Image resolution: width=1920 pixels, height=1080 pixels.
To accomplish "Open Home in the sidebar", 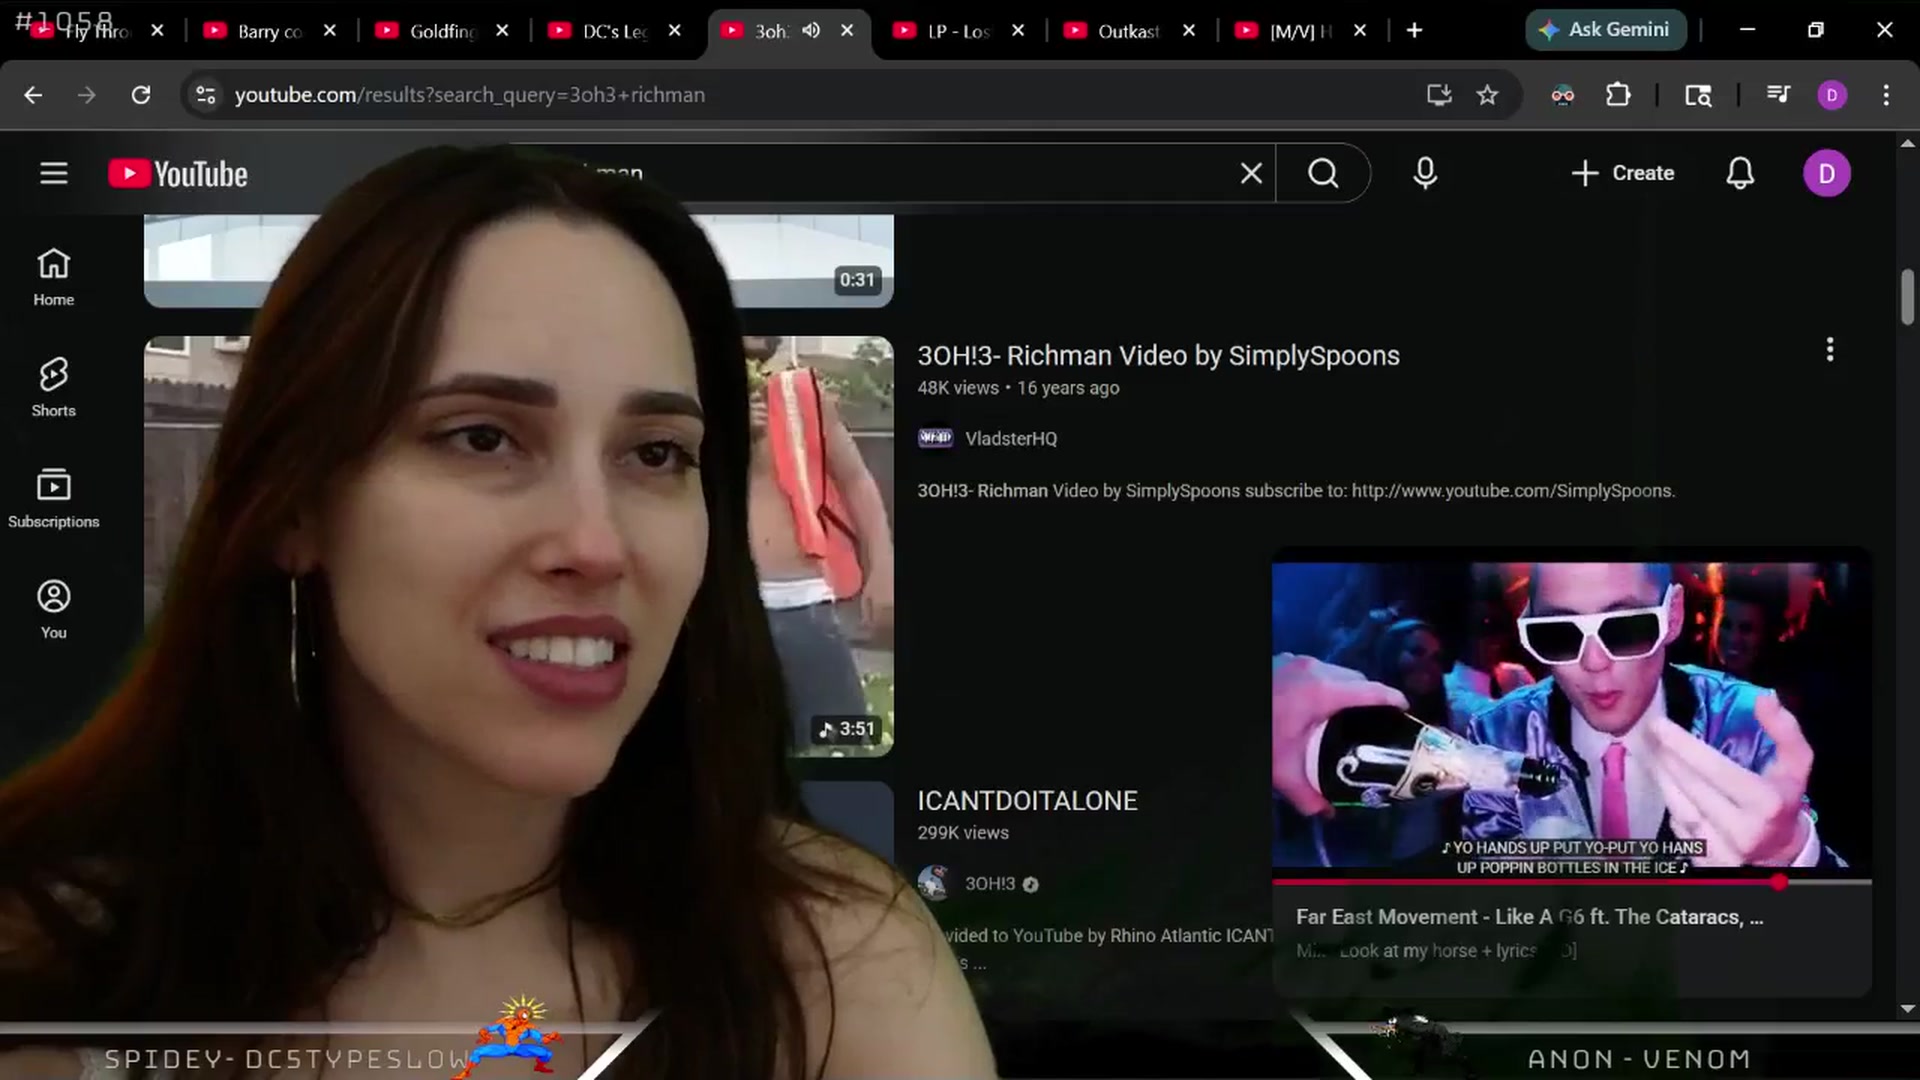I will pos(54,277).
